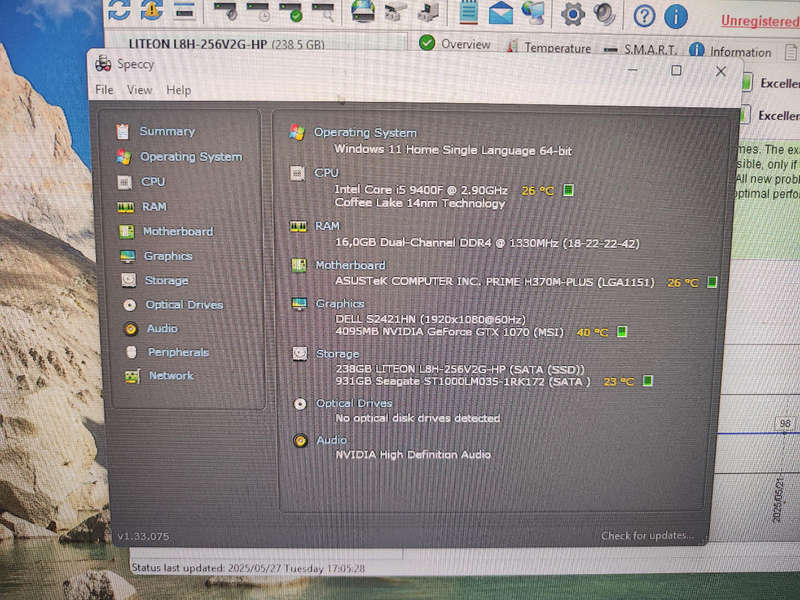The image size is (800, 600).
Task: Click the CPU chip icon in summary panel
Action: coord(297,173)
